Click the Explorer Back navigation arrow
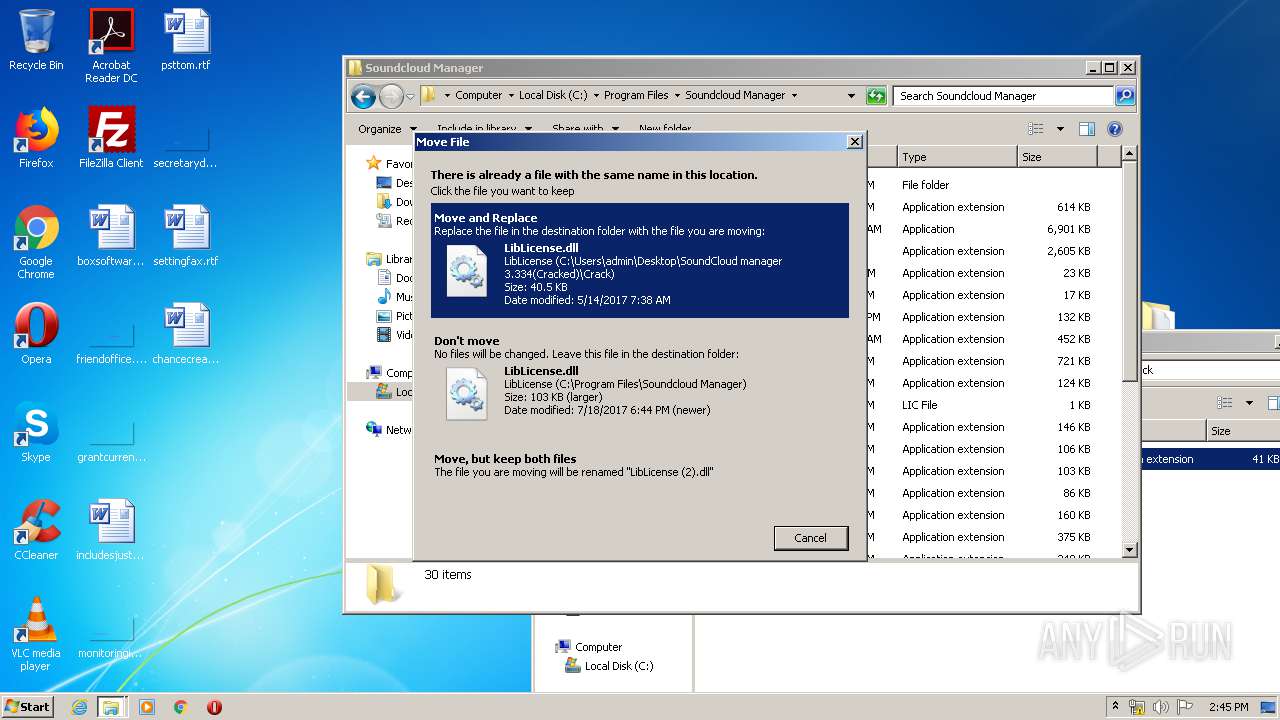Viewport: 1280px width, 720px height. click(363, 96)
